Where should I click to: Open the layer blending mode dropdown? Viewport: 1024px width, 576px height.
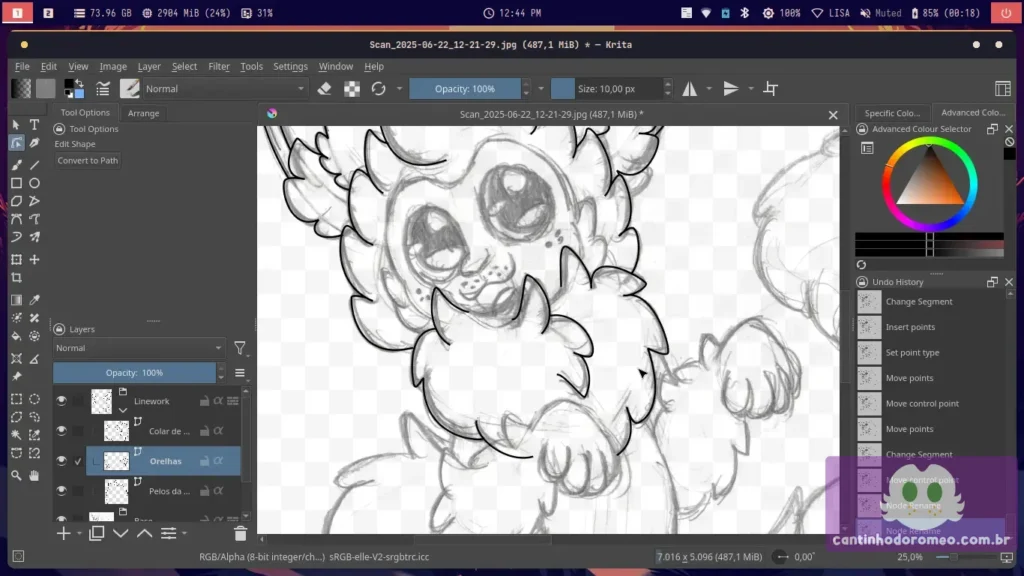[x=138, y=348]
